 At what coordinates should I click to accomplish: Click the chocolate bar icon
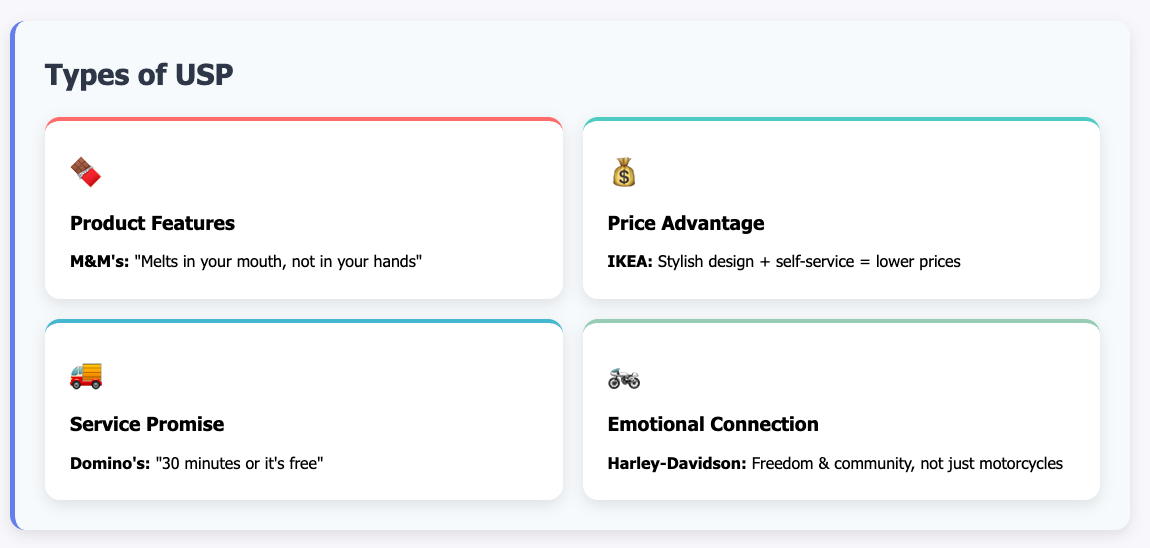tap(86, 172)
